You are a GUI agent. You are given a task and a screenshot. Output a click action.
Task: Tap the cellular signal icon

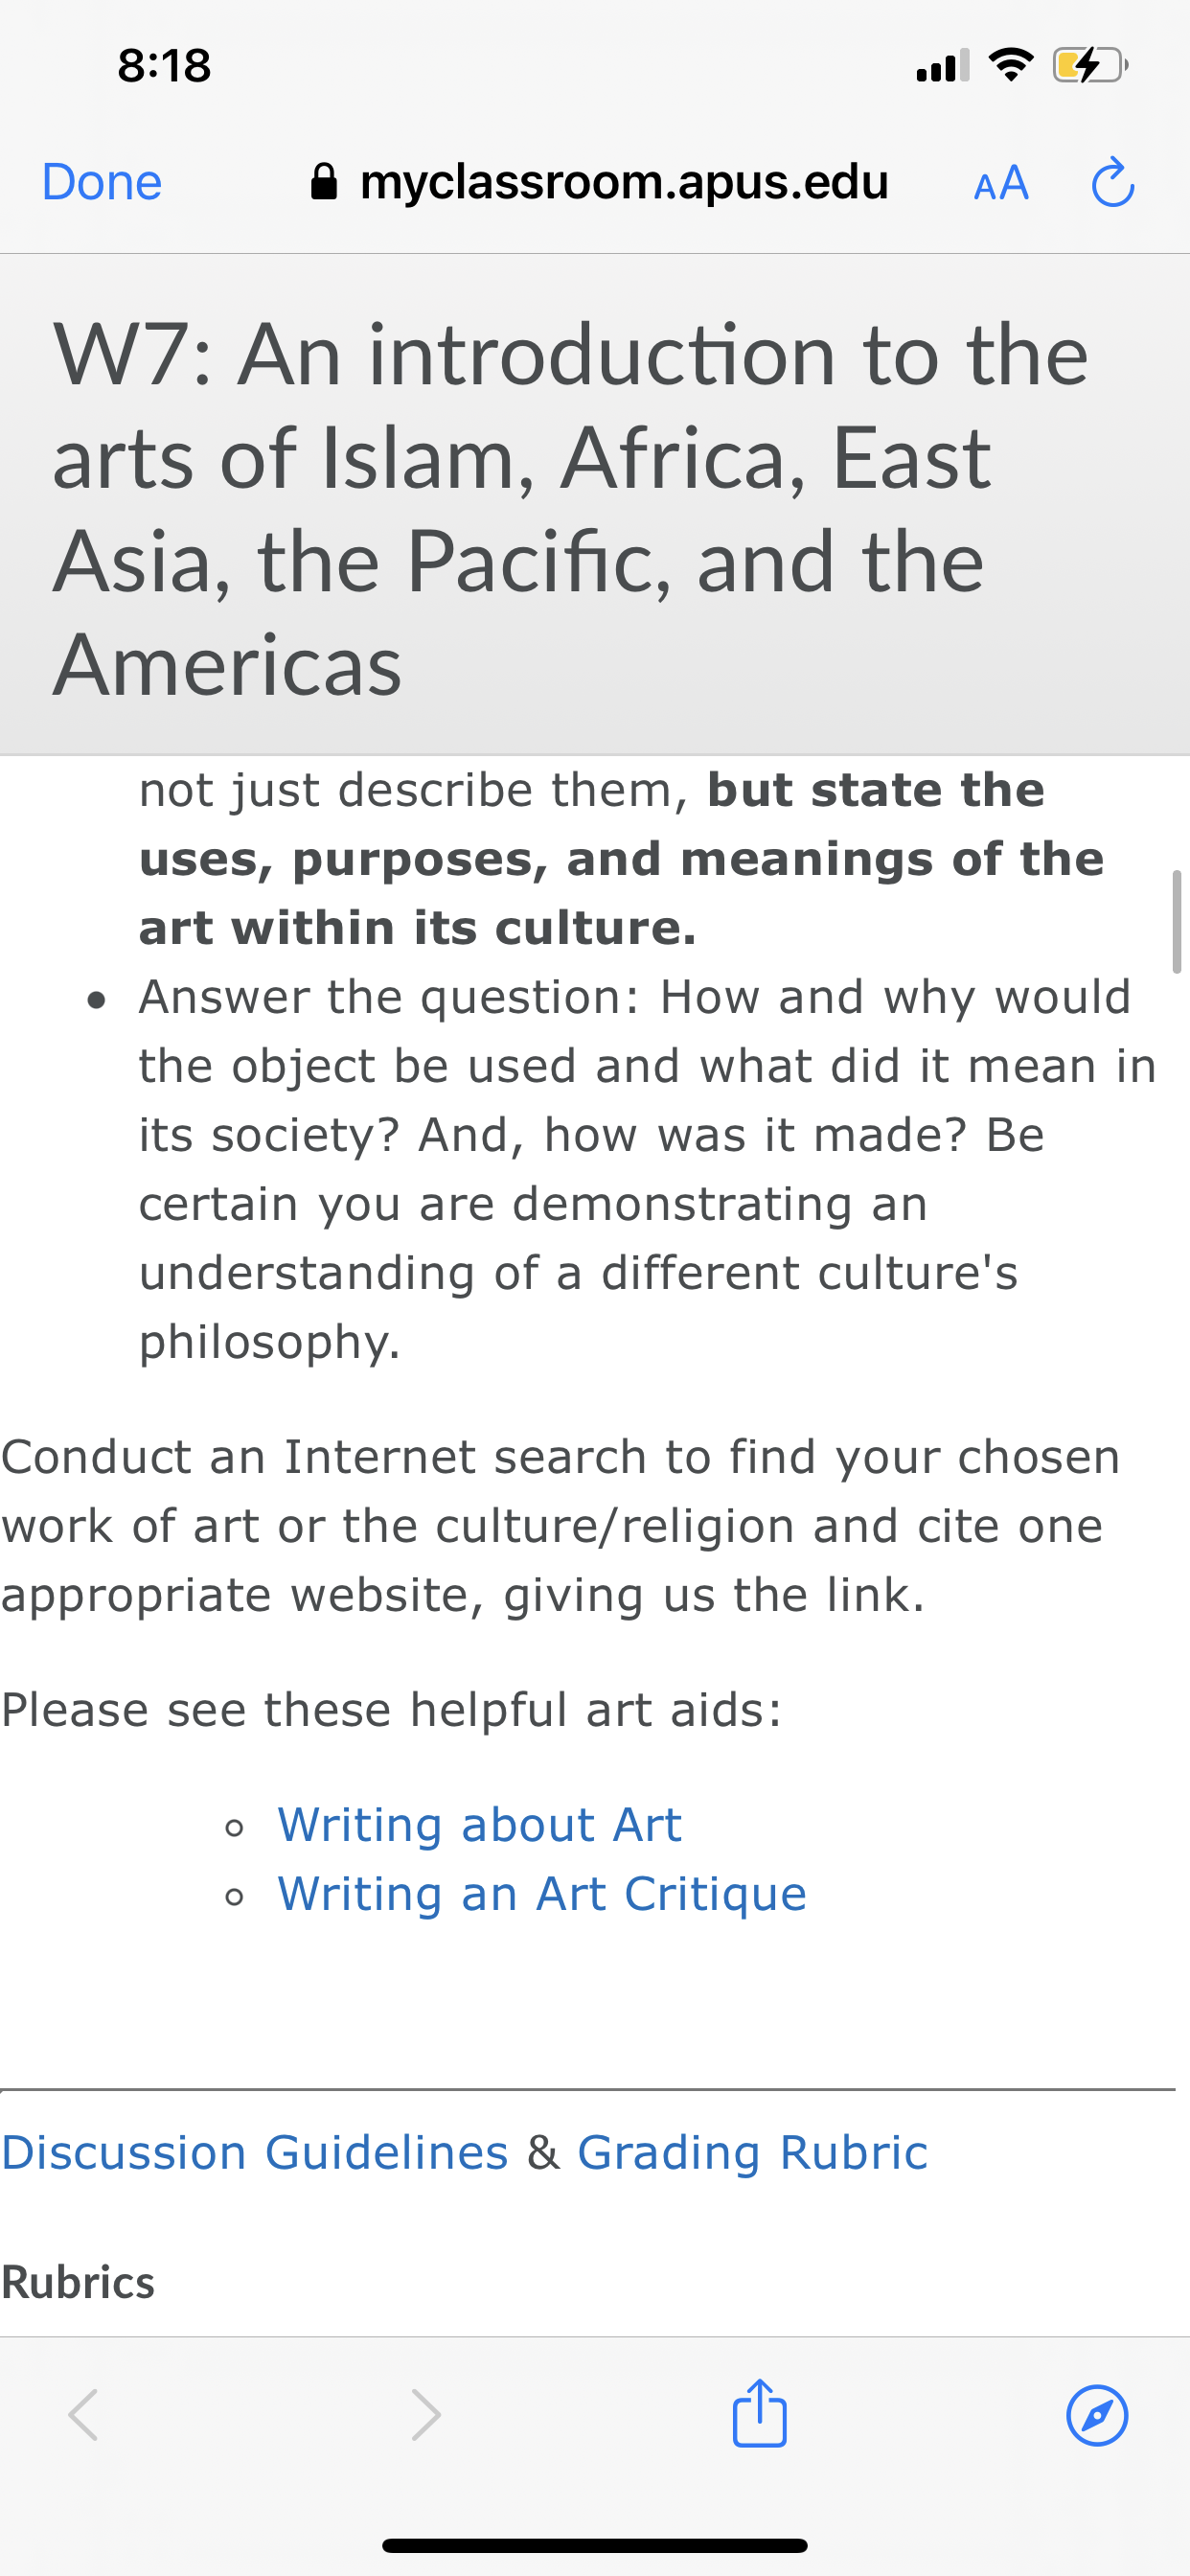[x=942, y=66]
